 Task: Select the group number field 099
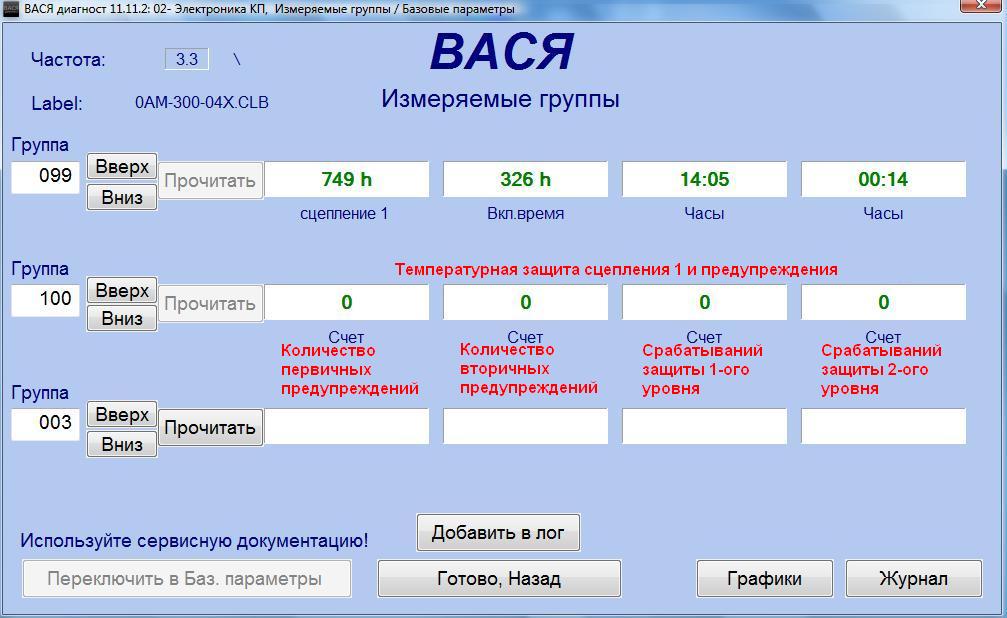point(46,177)
